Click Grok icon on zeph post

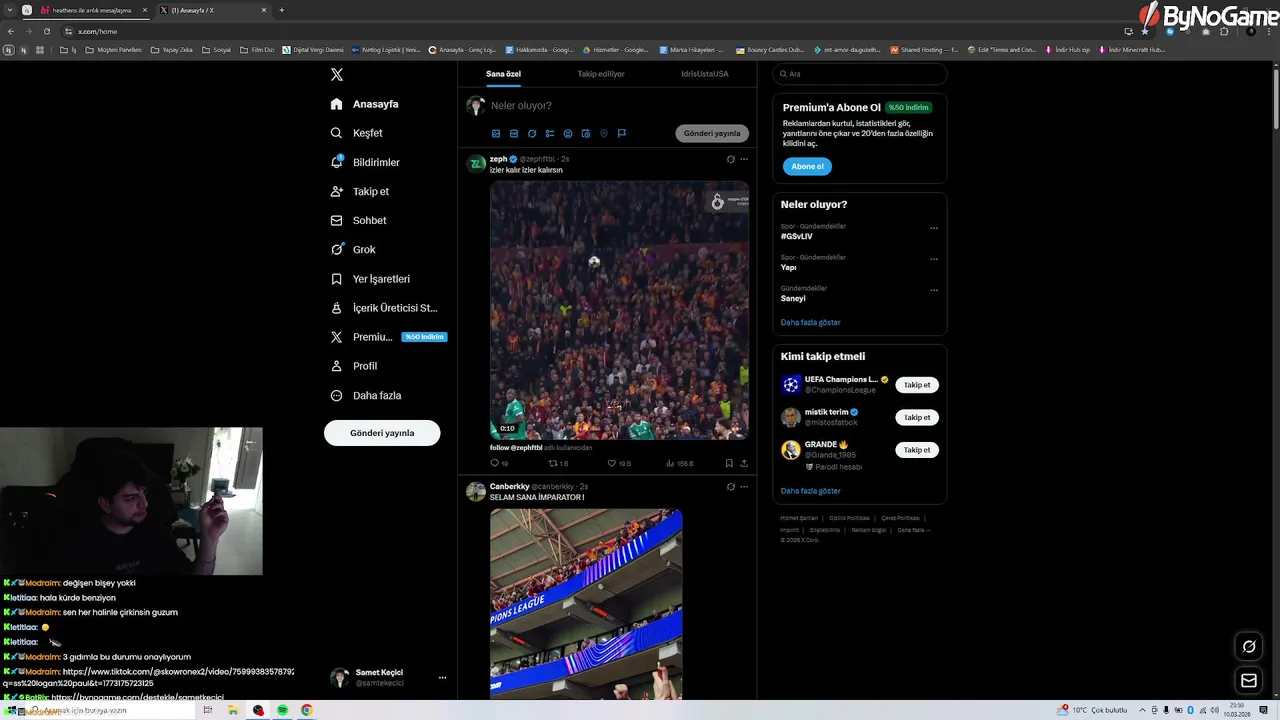click(x=730, y=159)
